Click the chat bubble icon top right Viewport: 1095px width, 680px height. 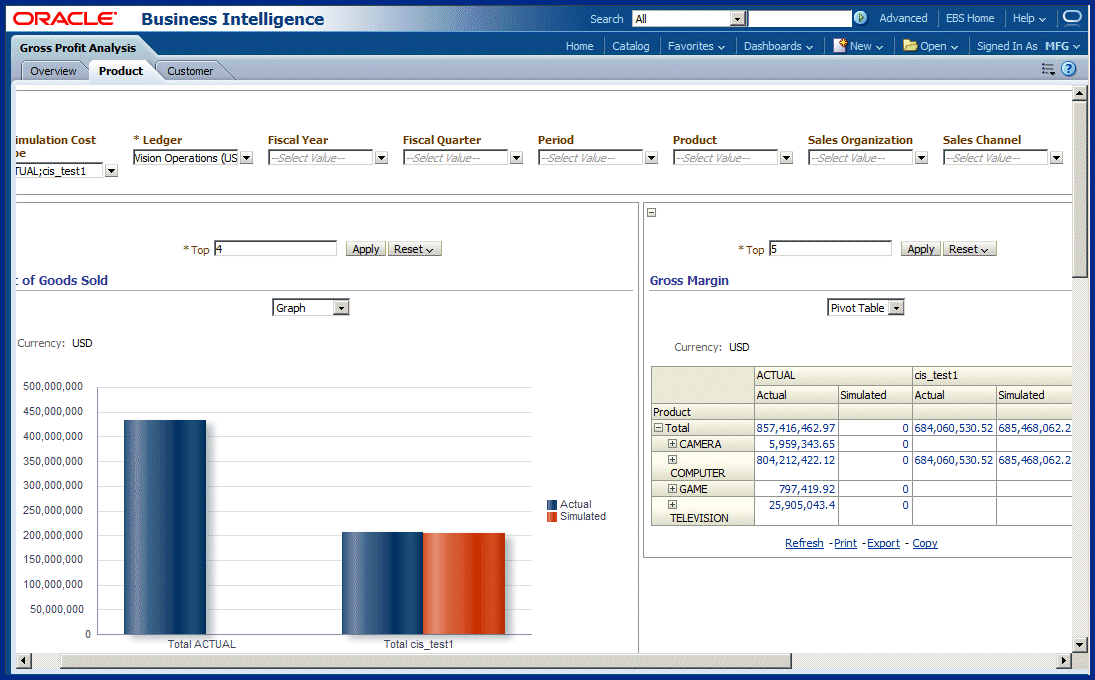[1071, 17]
